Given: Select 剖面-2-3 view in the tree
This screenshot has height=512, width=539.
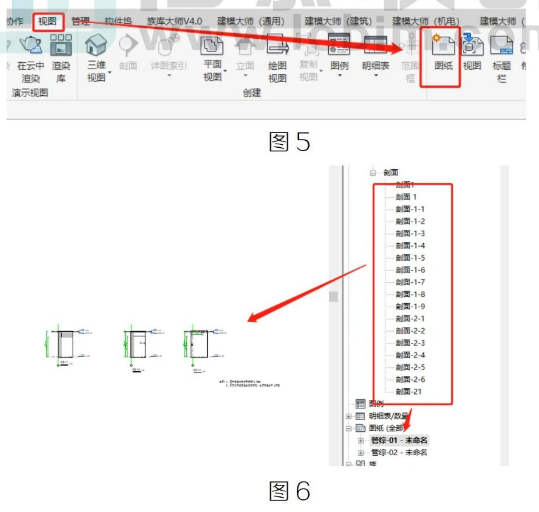Looking at the screenshot, I should click(410, 343).
